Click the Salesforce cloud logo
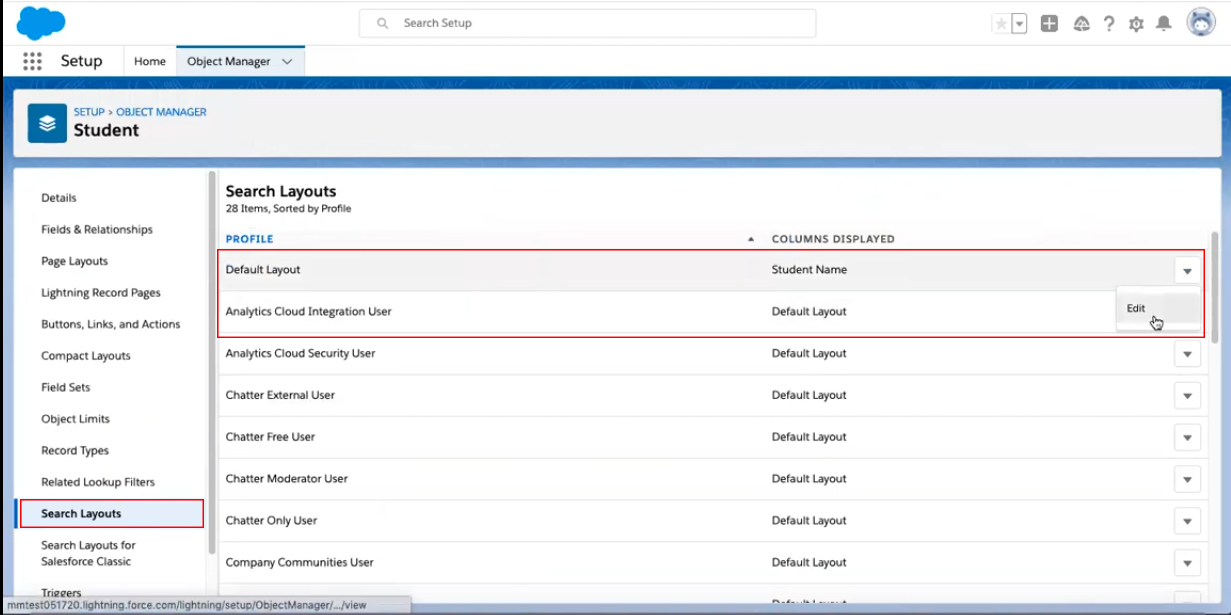 coord(41,22)
